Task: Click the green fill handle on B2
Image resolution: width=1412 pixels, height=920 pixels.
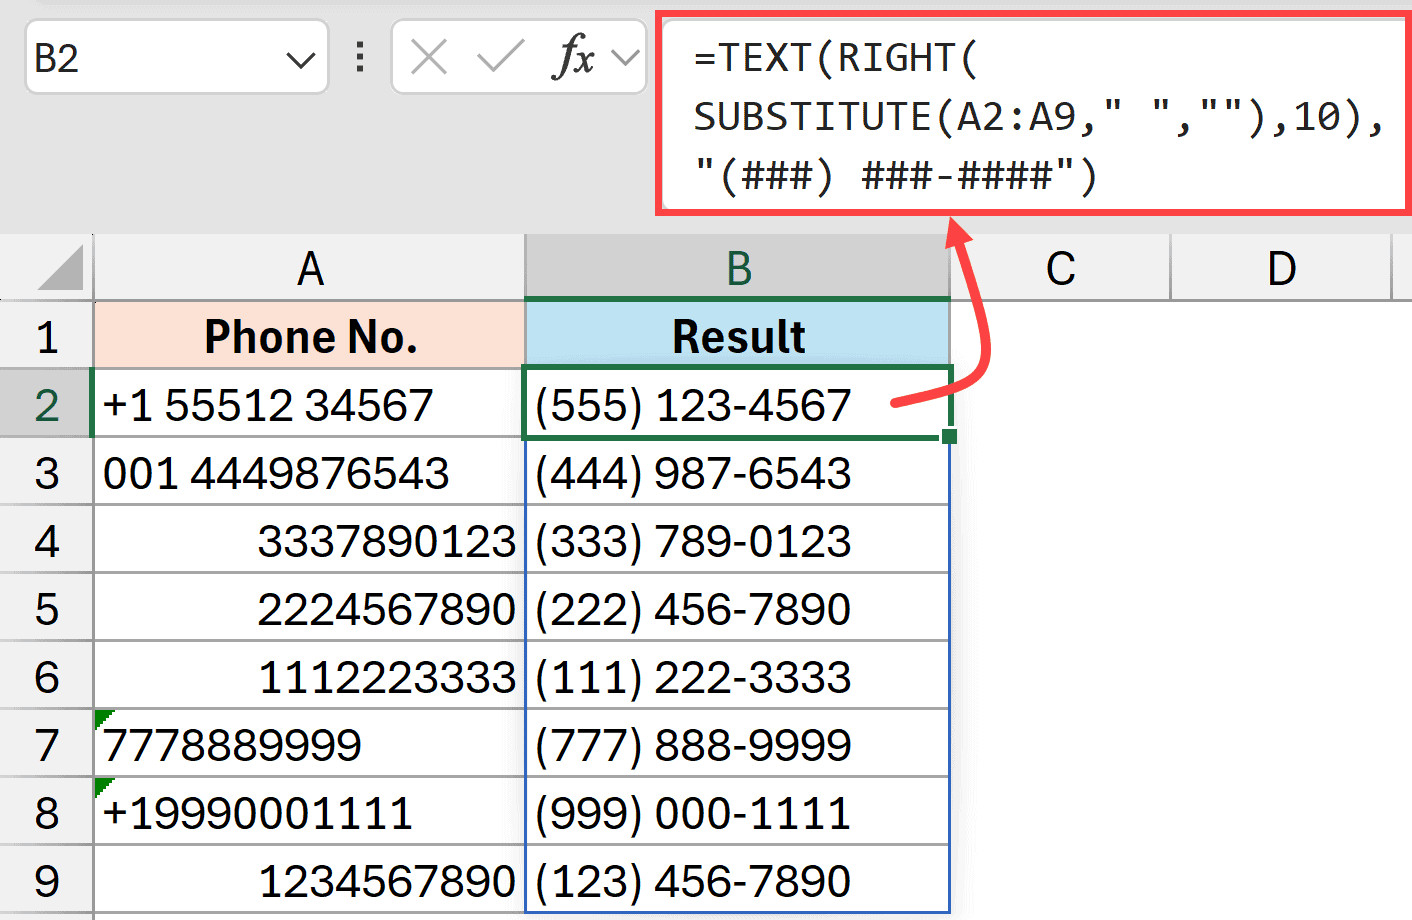Action: tap(949, 436)
